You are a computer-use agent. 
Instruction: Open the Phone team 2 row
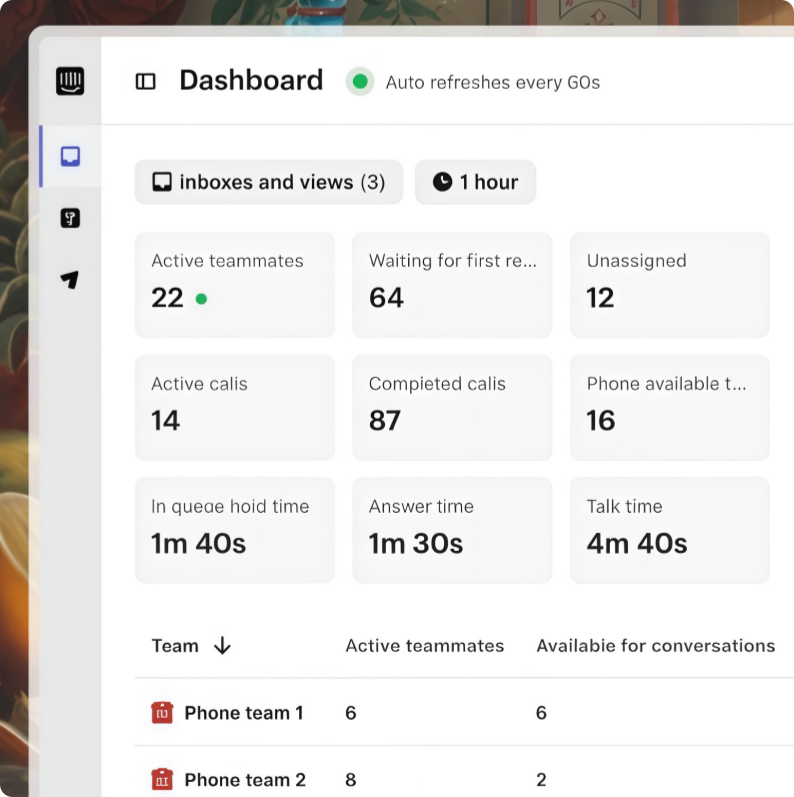pyautogui.click(x=245, y=779)
